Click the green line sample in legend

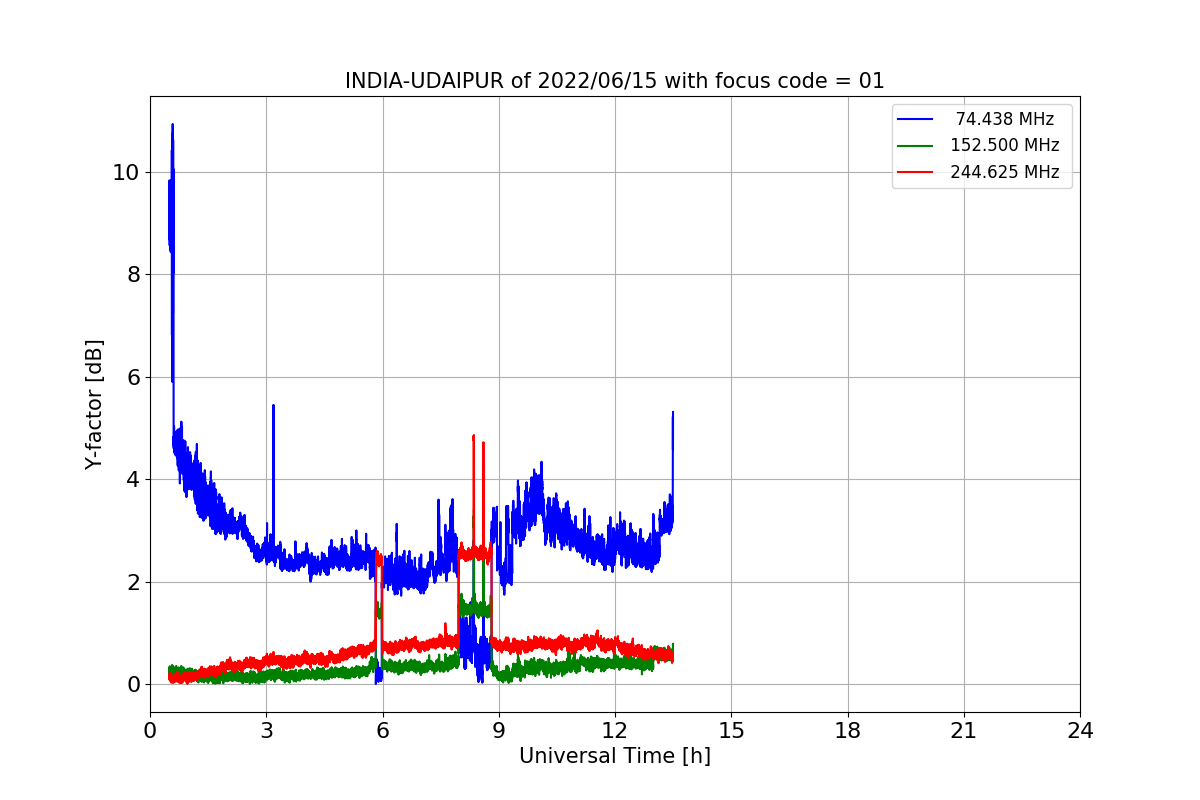916,146
